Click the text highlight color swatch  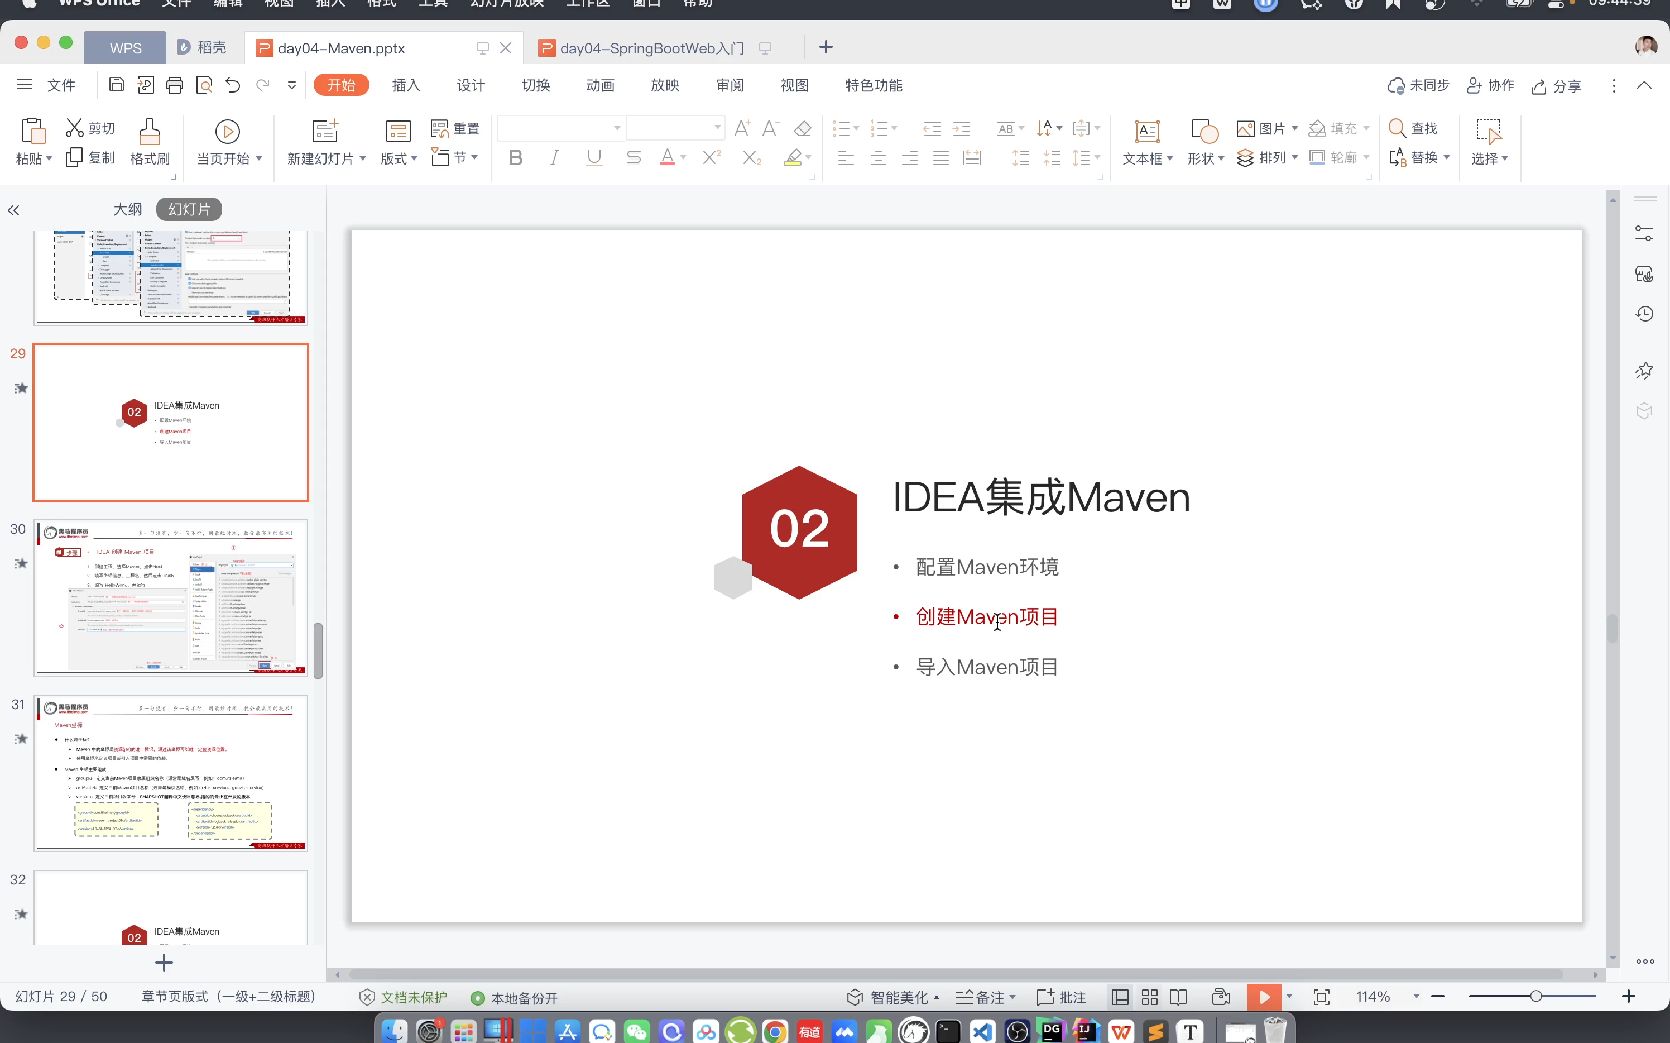[793, 158]
